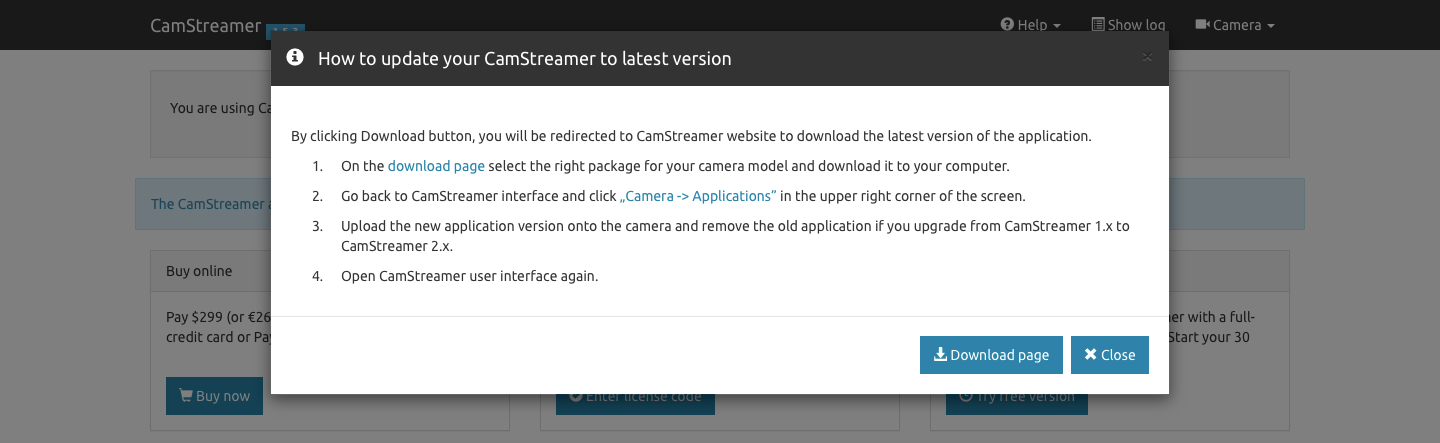
Task: Click the video camera icon in navbar
Action: coord(1202,25)
